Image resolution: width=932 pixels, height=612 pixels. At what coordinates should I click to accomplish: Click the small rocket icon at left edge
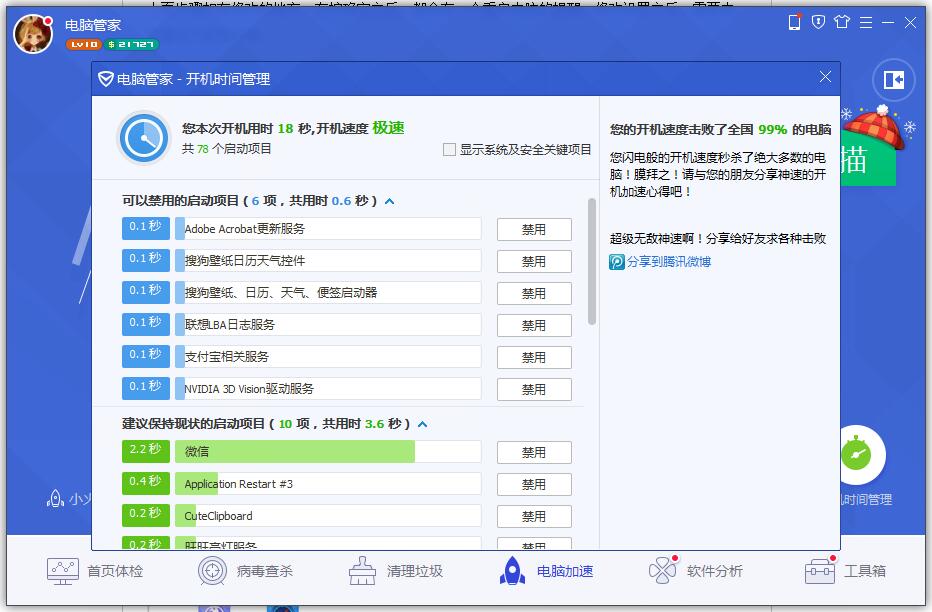click(55, 499)
